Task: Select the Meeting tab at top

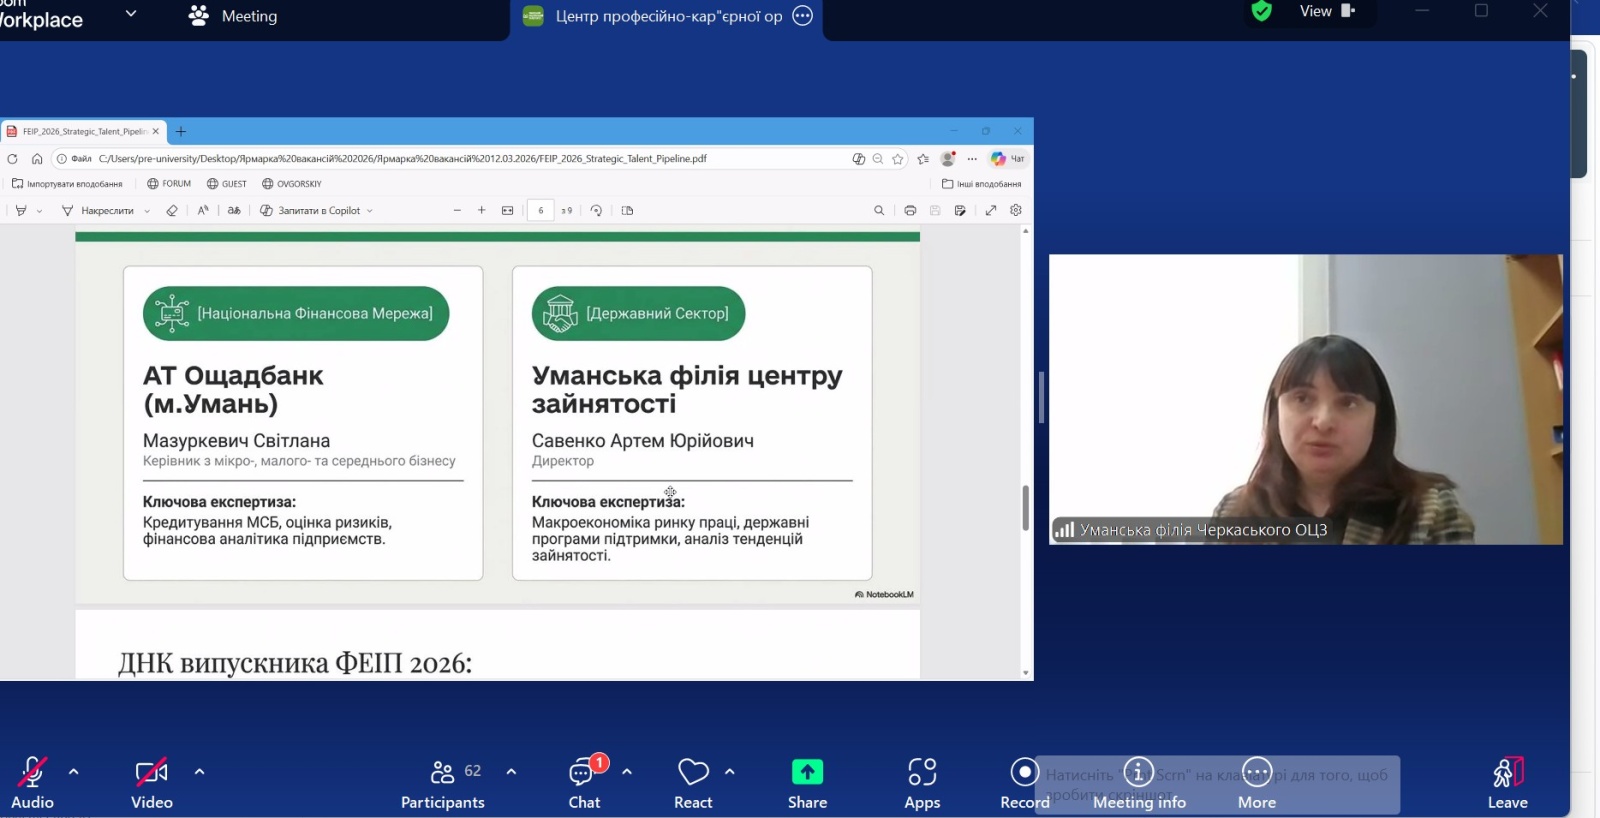Action: [x=234, y=16]
